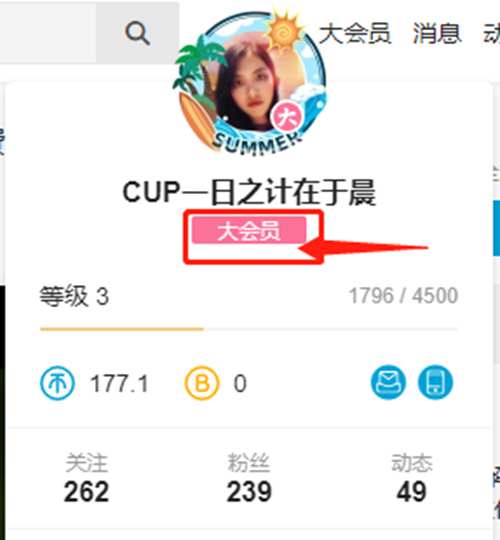Click the 1796 / 4500 experience text
Screen dimensions: 500x540
click(404, 295)
